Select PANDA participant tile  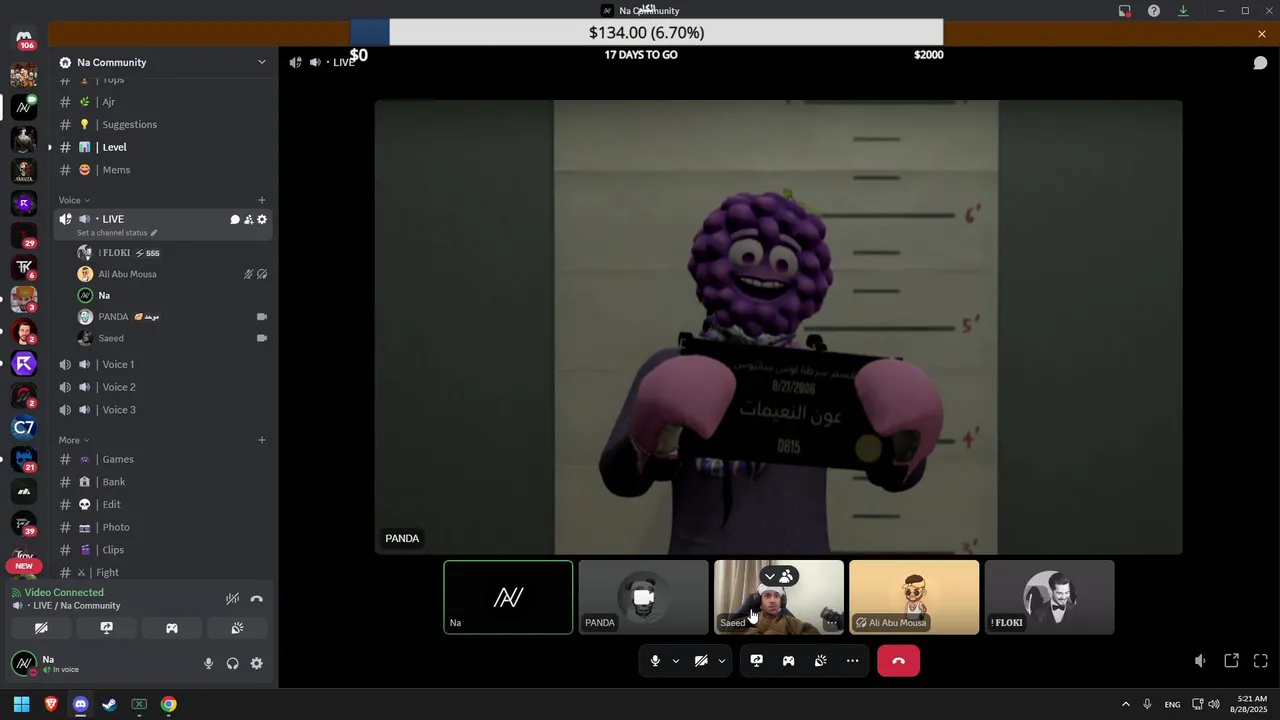[643, 597]
